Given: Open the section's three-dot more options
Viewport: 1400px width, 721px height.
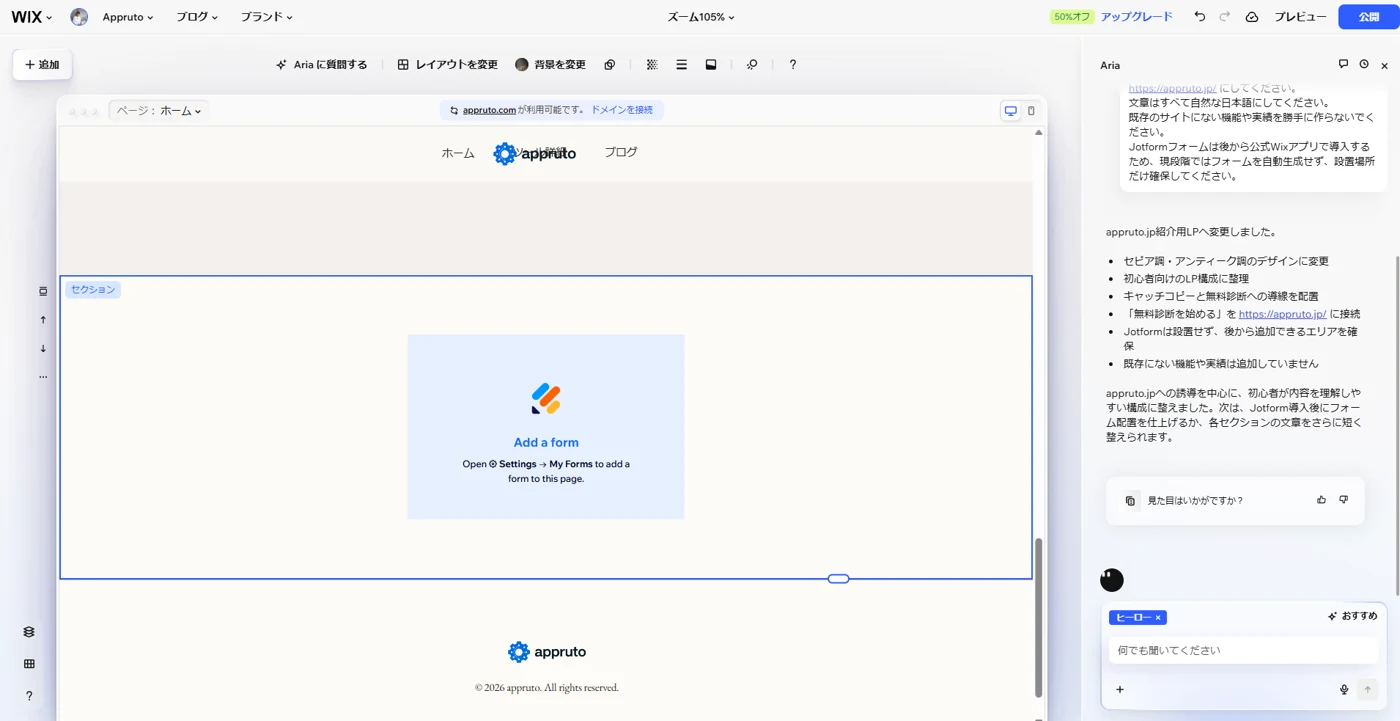Looking at the screenshot, I should click(x=43, y=377).
